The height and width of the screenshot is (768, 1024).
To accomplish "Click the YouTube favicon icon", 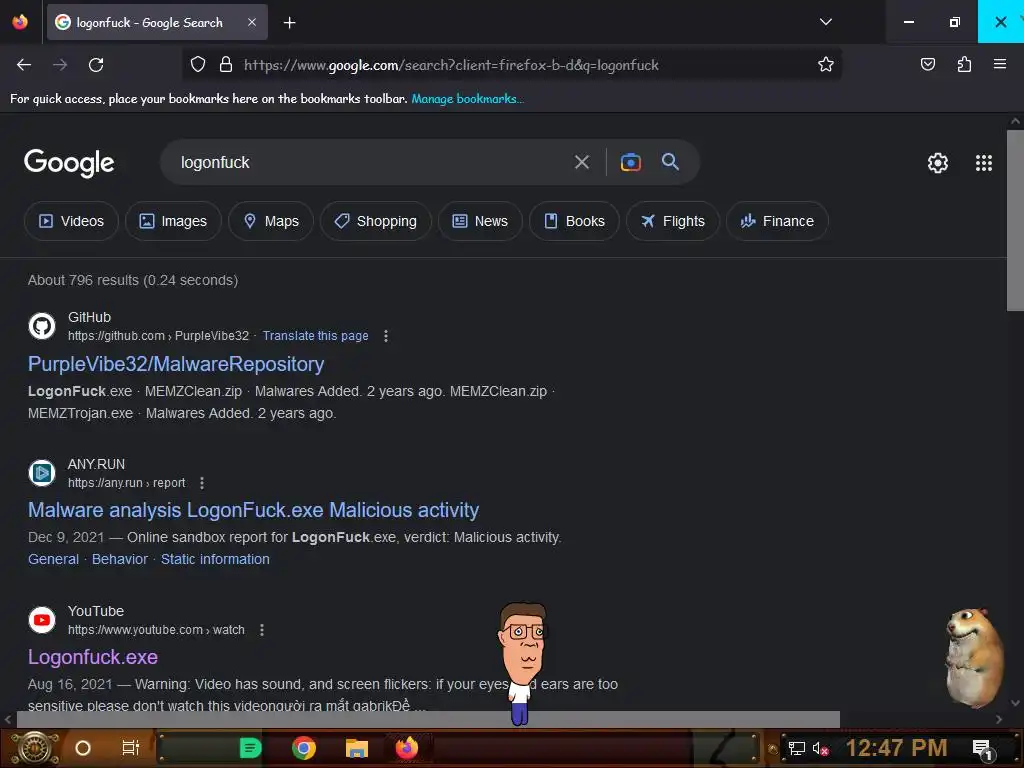I will coord(42,620).
